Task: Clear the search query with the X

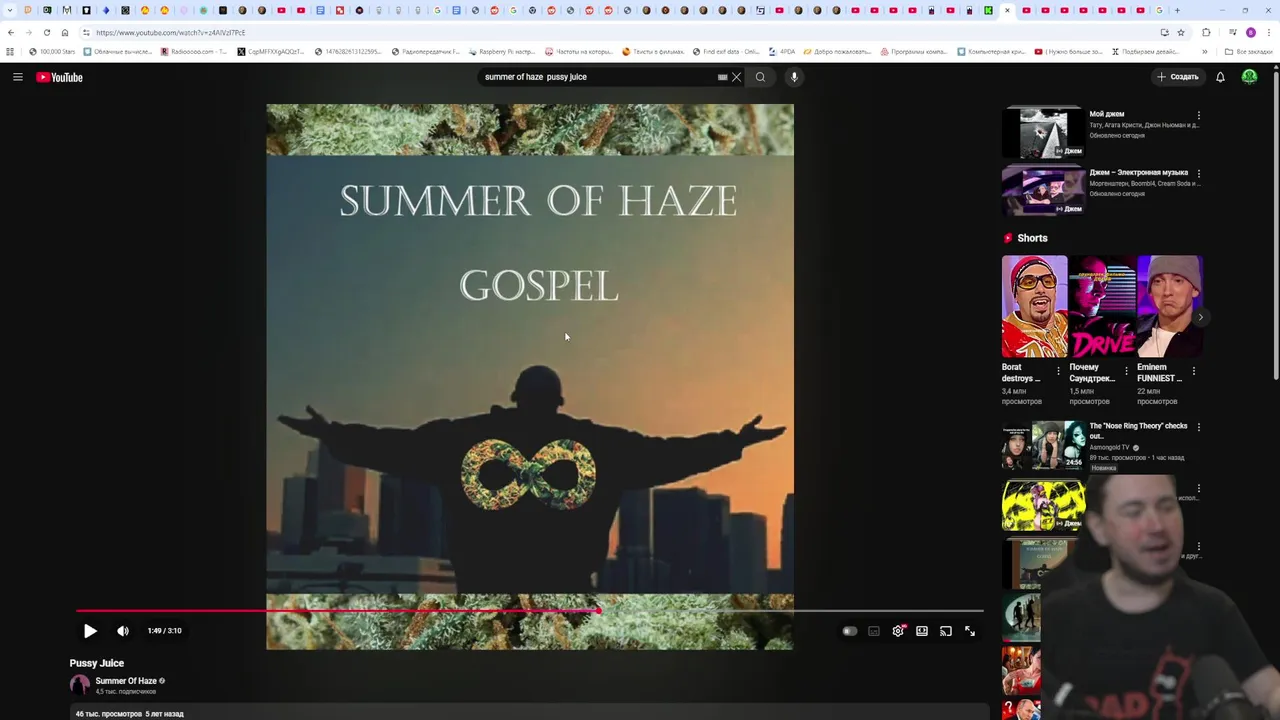Action: pos(737,77)
